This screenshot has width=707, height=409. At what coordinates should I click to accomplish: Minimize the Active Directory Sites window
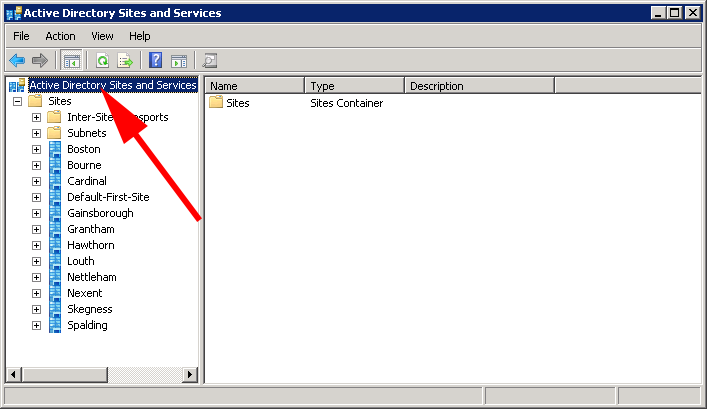pyautogui.click(x=658, y=13)
